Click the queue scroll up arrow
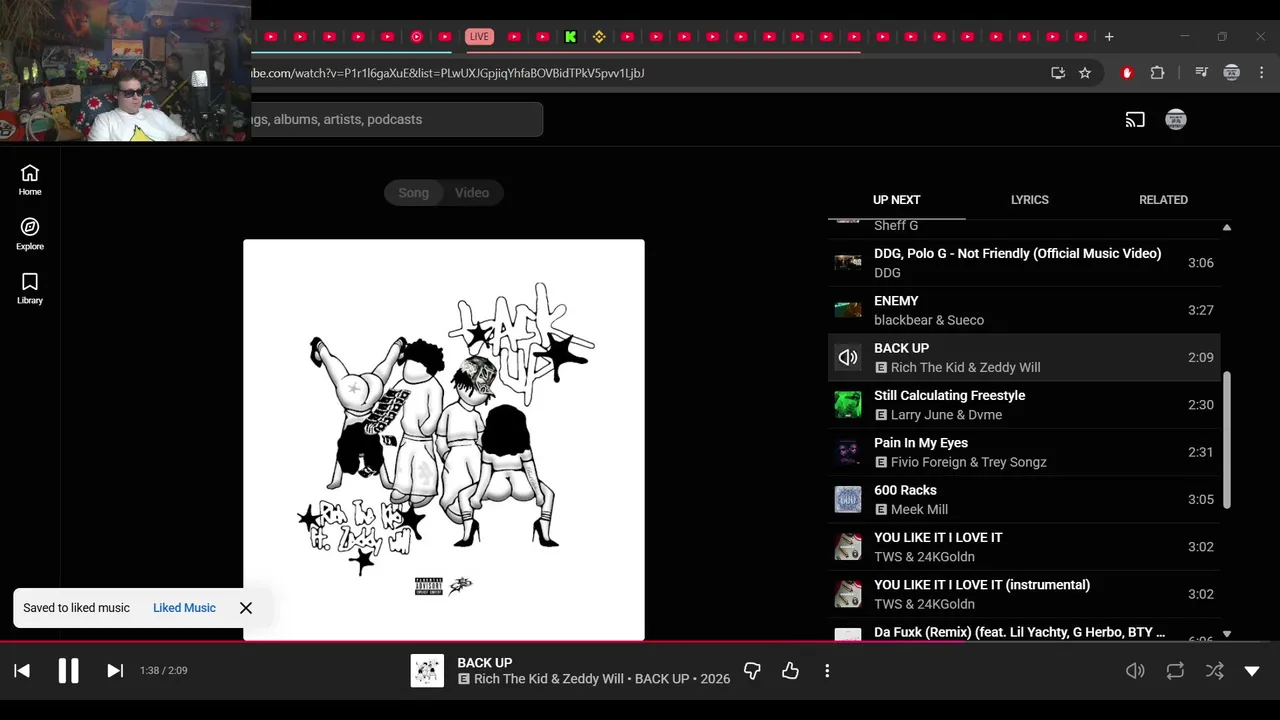The image size is (1280, 720). pos(1227,228)
